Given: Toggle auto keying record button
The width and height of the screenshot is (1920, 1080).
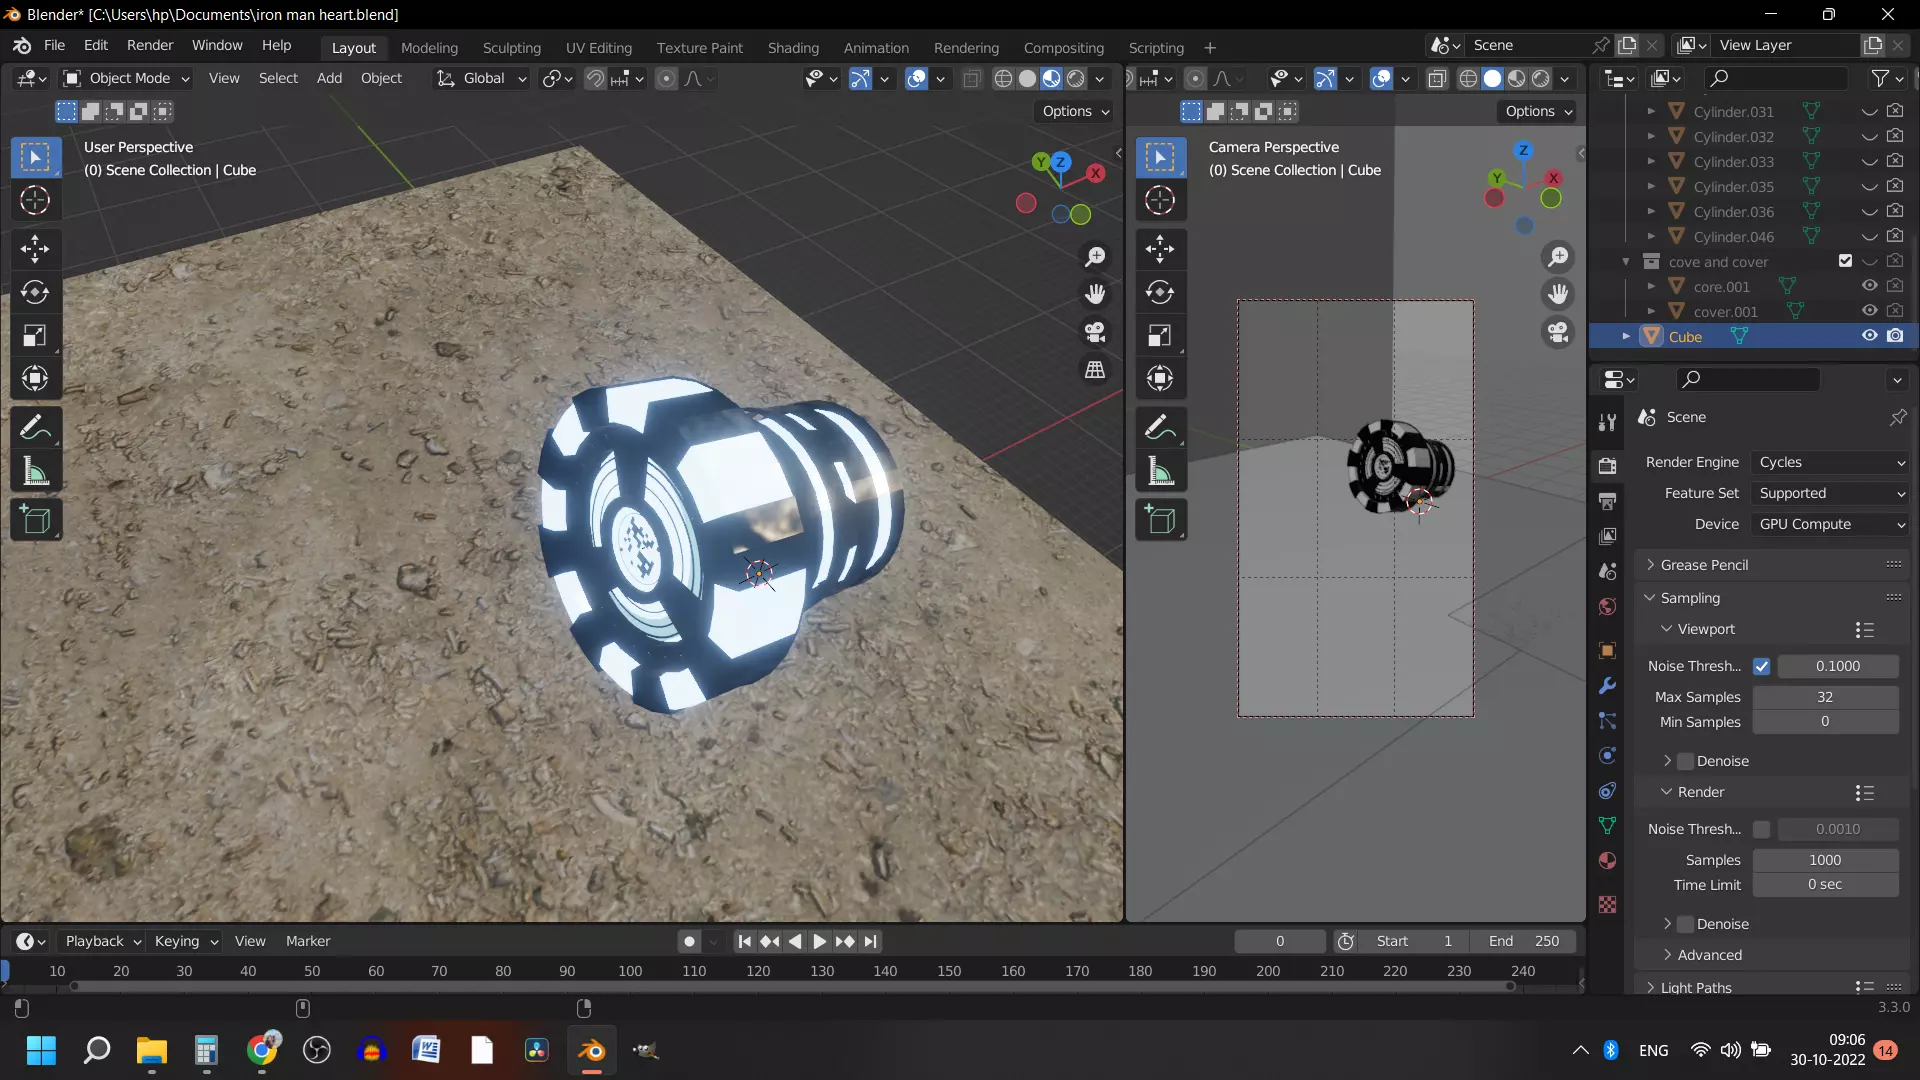Looking at the screenshot, I should [689, 941].
